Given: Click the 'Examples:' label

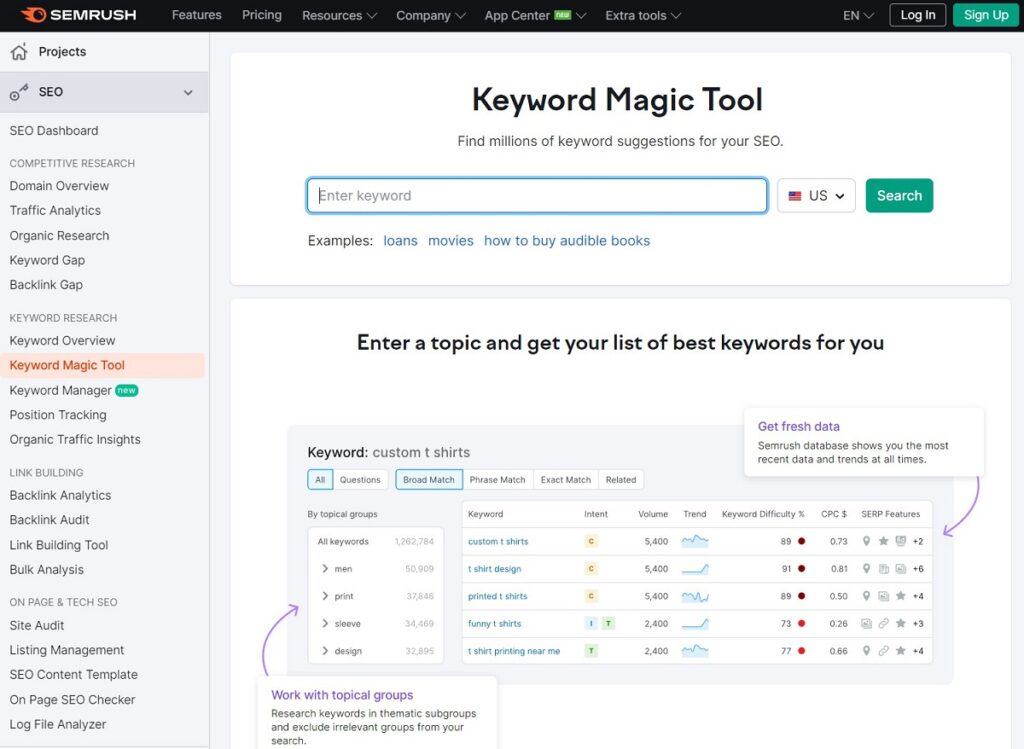Looking at the screenshot, I should tap(340, 240).
